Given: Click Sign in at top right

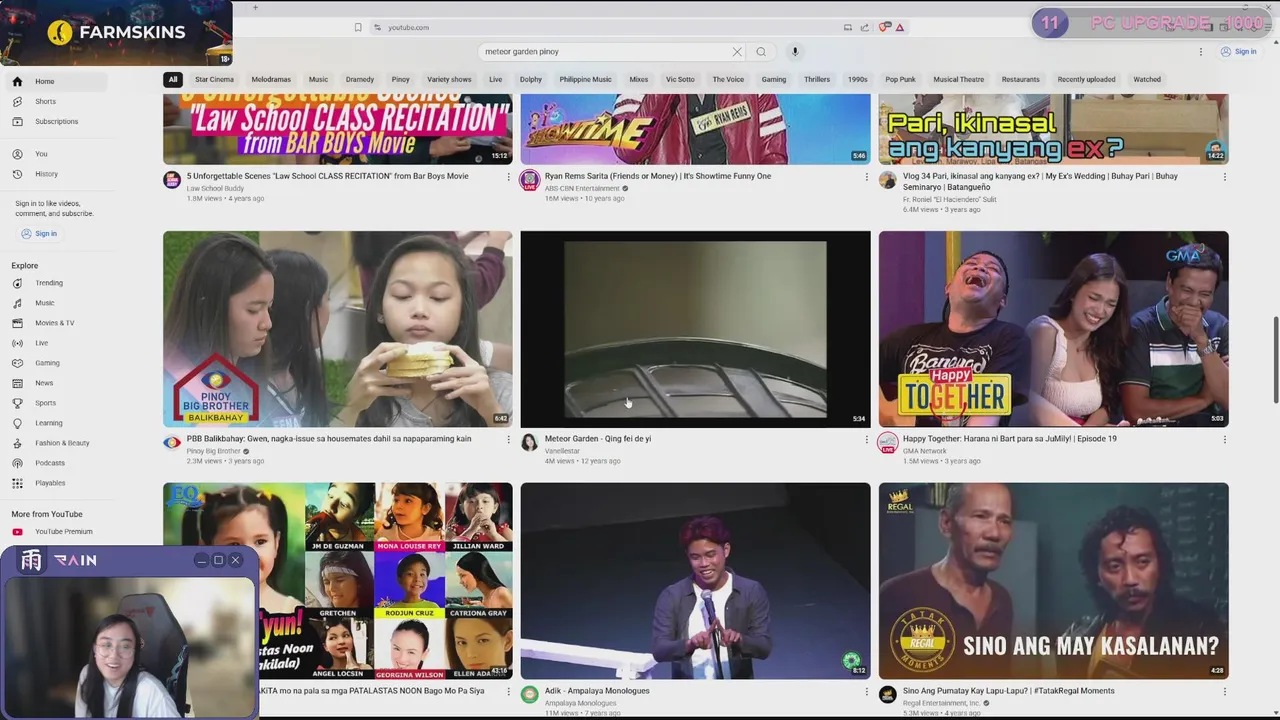Looking at the screenshot, I should [x=1238, y=52].
